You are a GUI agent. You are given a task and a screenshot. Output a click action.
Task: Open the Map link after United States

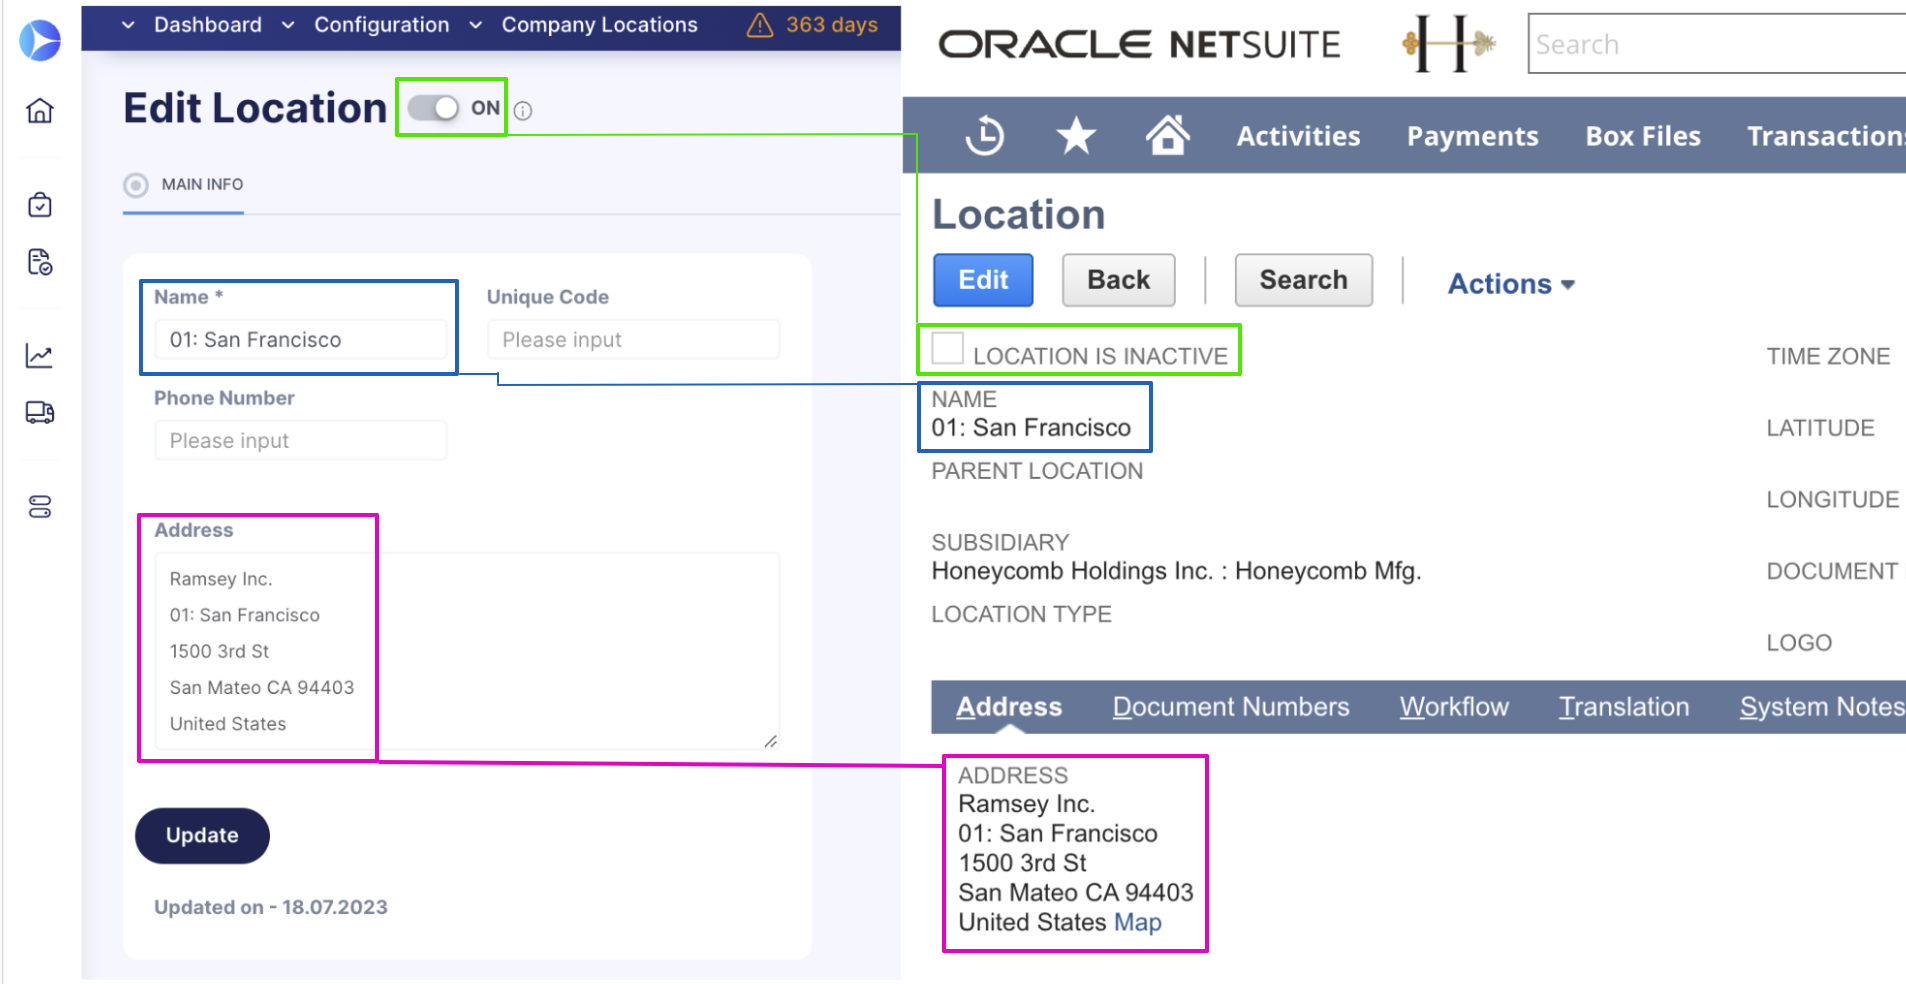click(x=1138, y=922)
